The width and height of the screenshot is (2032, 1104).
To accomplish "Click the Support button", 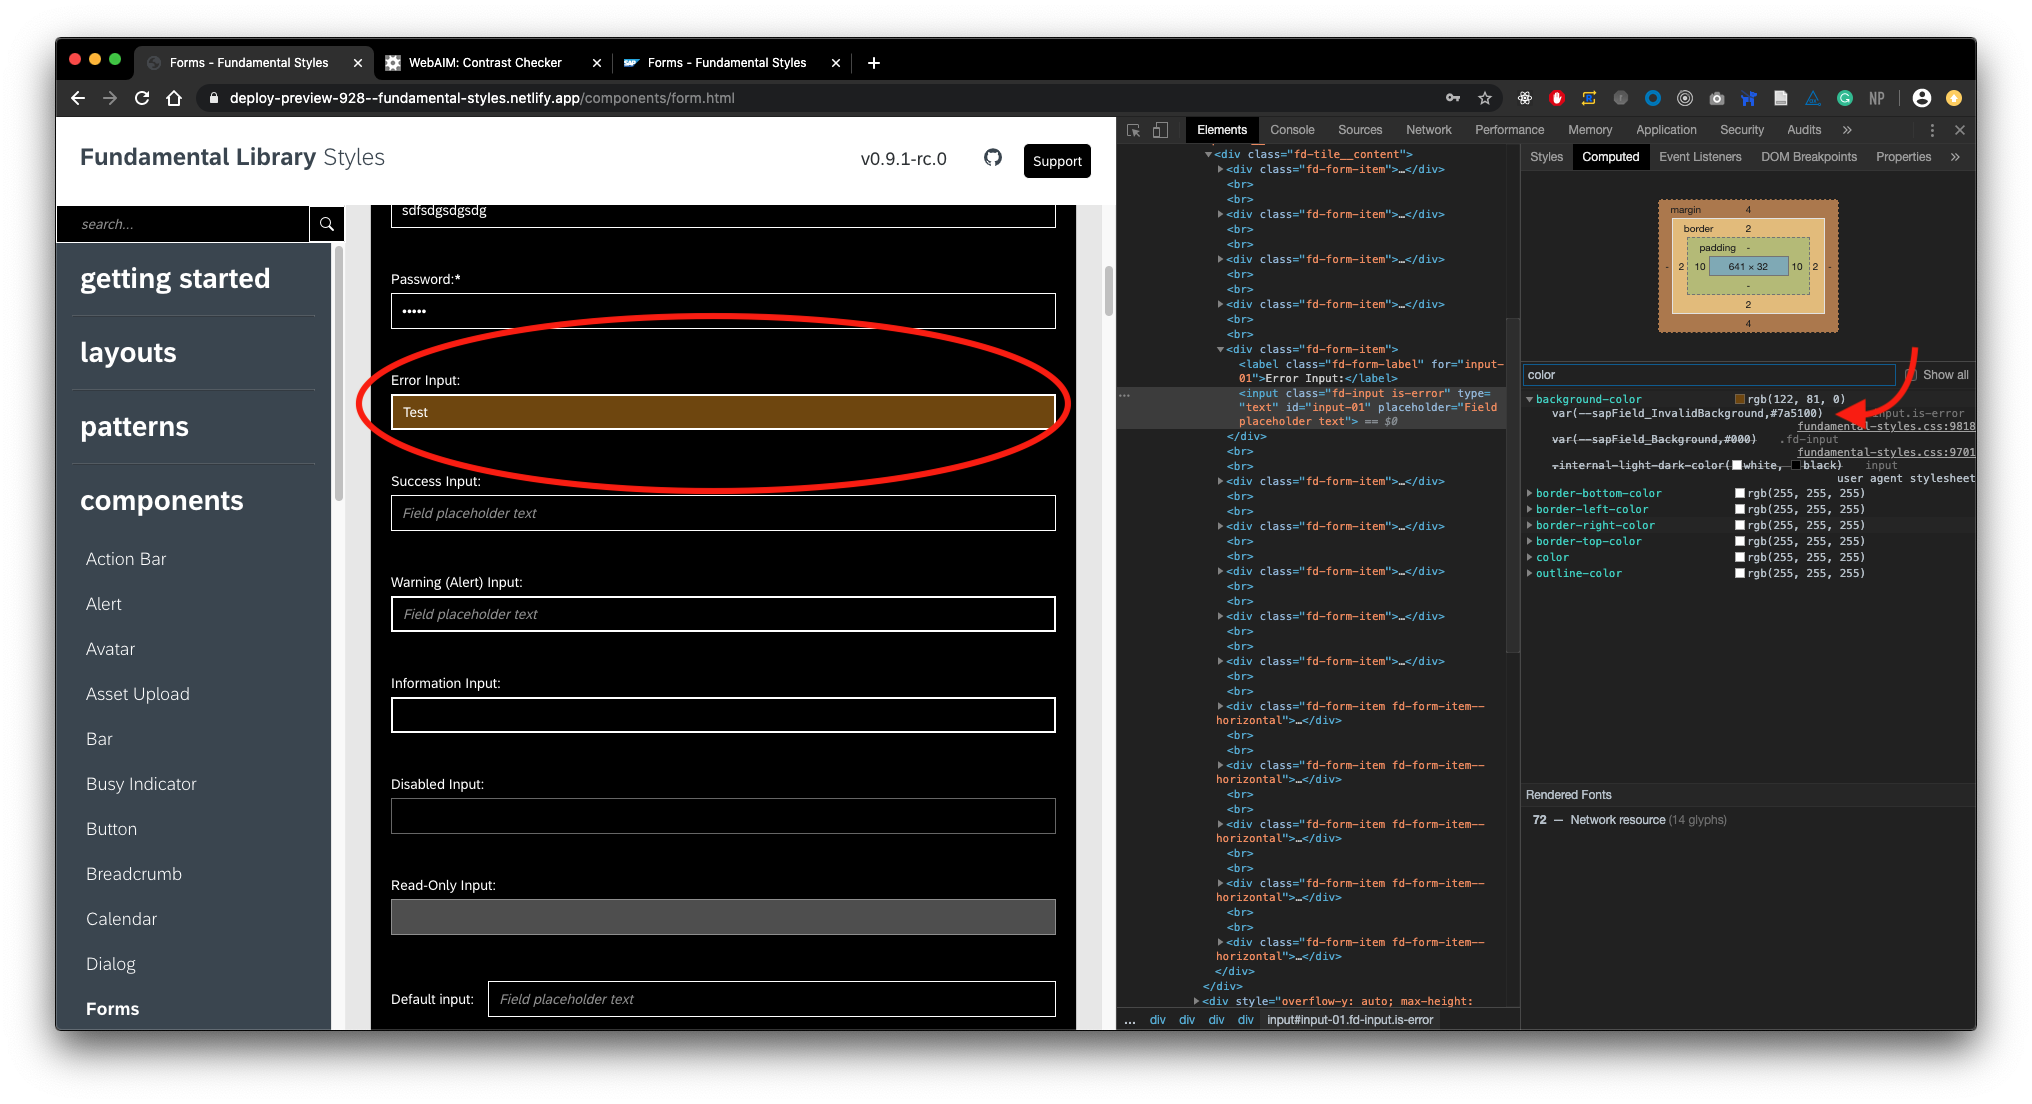I will point(1057,161).
